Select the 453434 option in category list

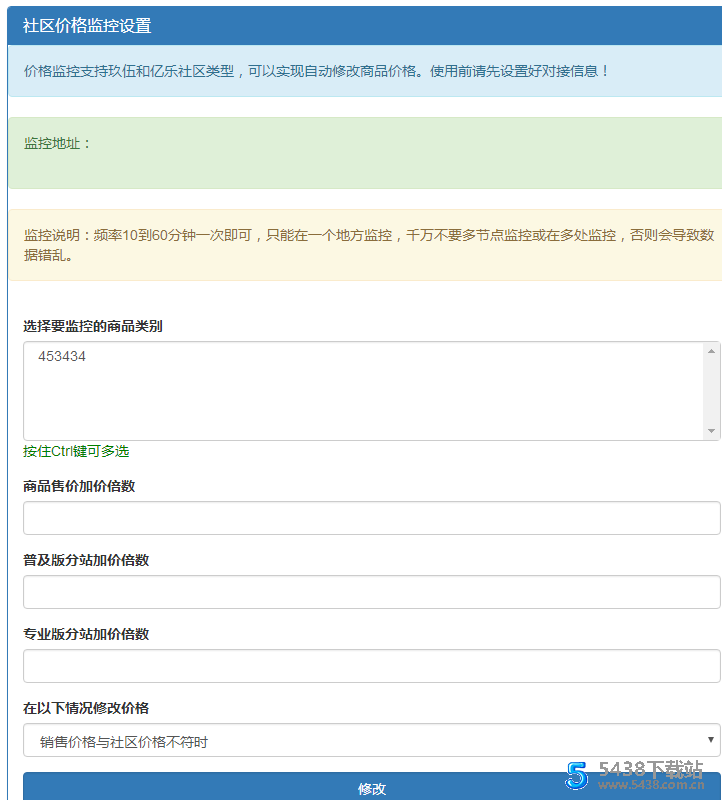click(62, 356)
